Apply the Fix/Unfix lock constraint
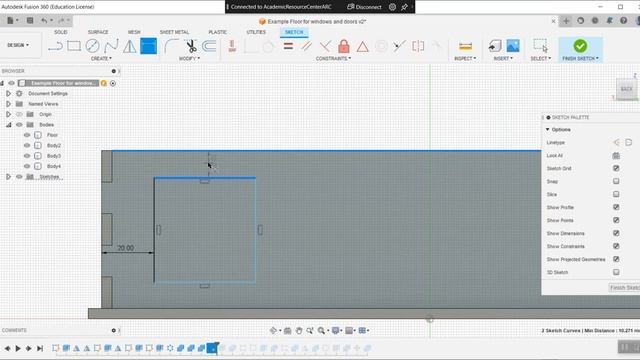This screenshot has height=360, width=640. click(344, 46)
